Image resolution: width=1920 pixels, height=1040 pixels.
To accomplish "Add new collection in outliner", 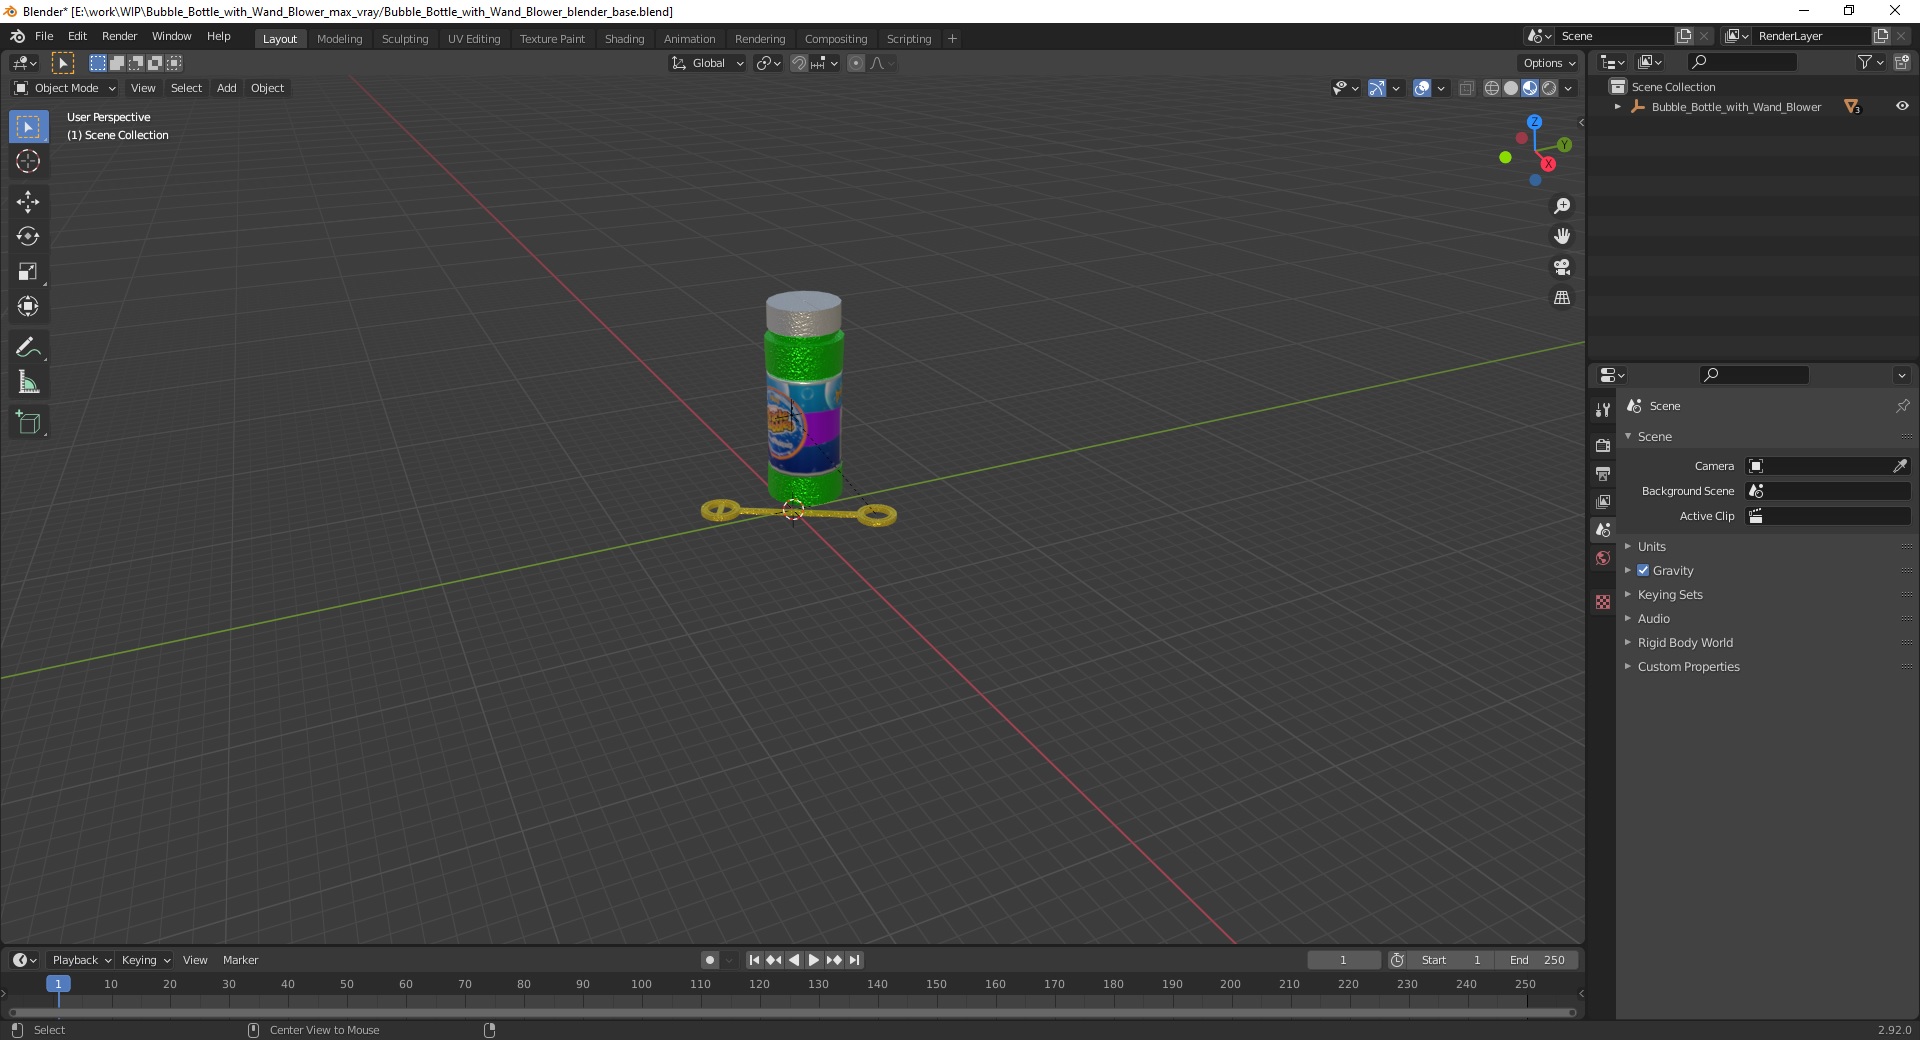I will tap(1902, 62).
